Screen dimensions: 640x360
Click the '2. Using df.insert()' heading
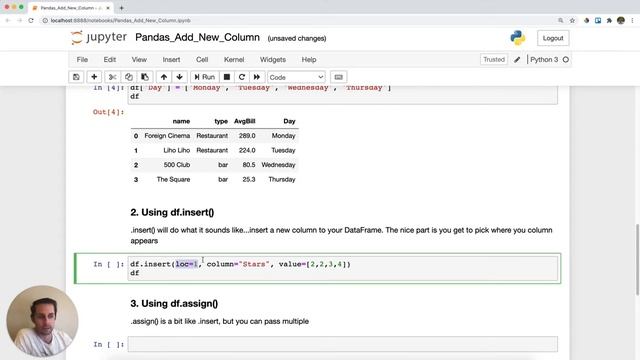click(172, 212)
